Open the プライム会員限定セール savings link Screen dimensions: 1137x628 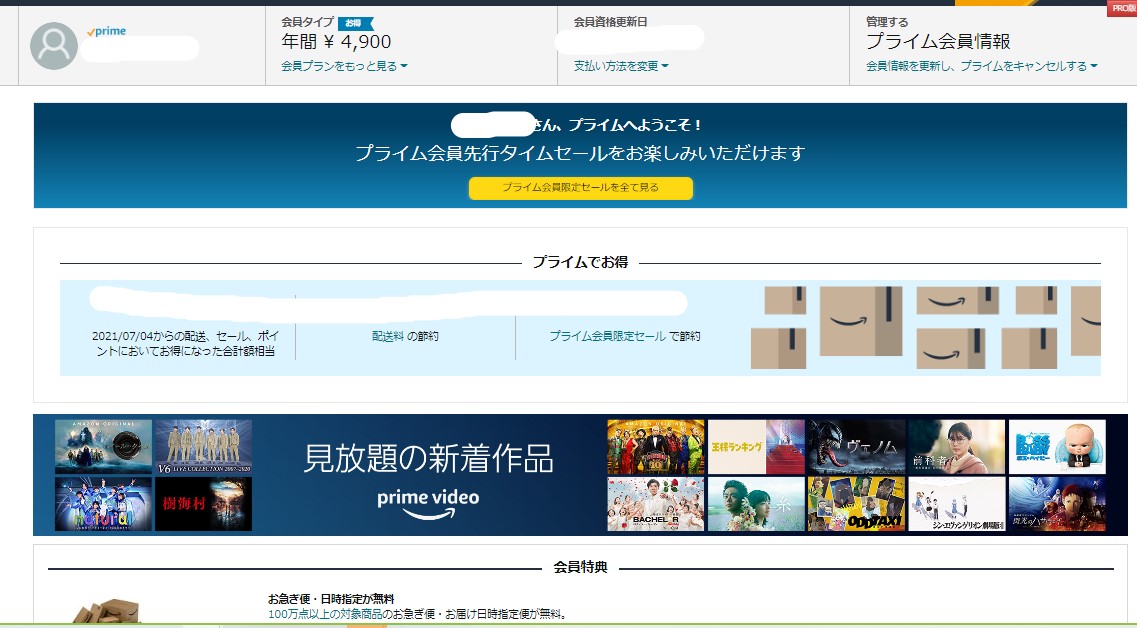607,336
